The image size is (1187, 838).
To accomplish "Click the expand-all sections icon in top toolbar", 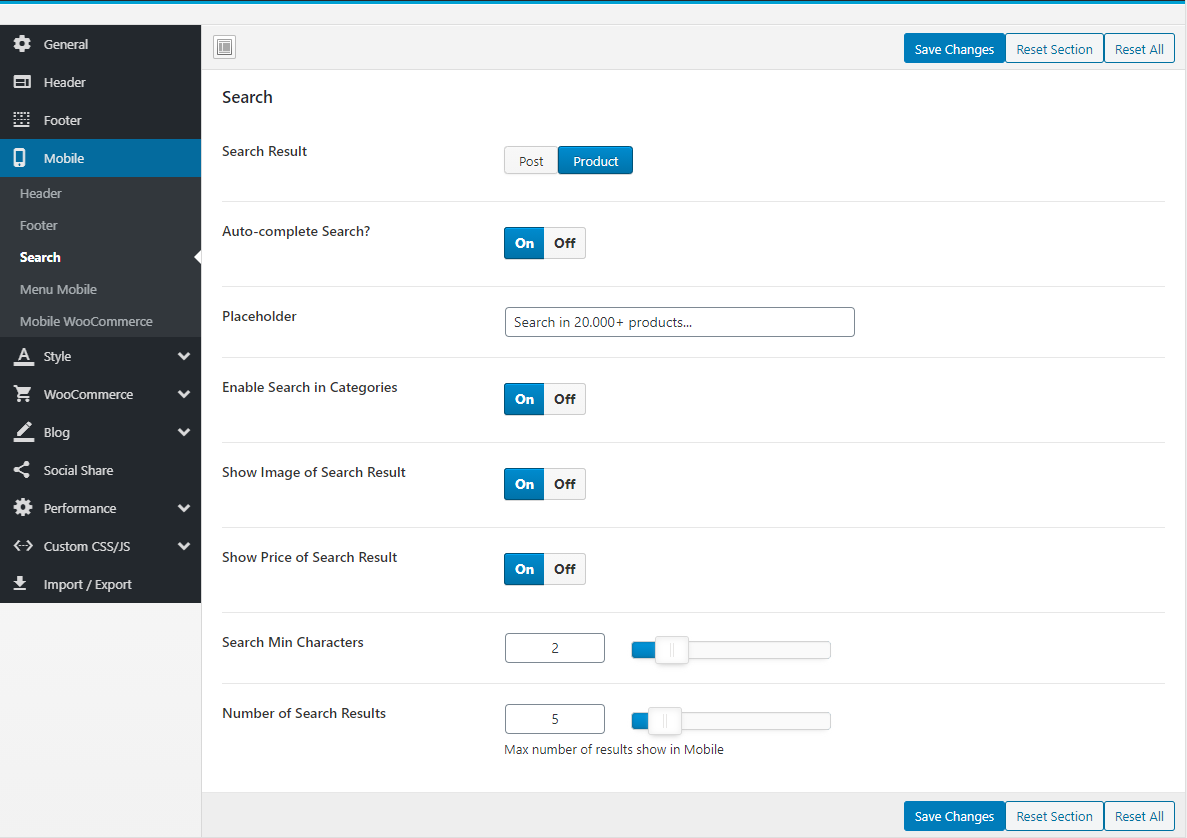I will [225, 47].
